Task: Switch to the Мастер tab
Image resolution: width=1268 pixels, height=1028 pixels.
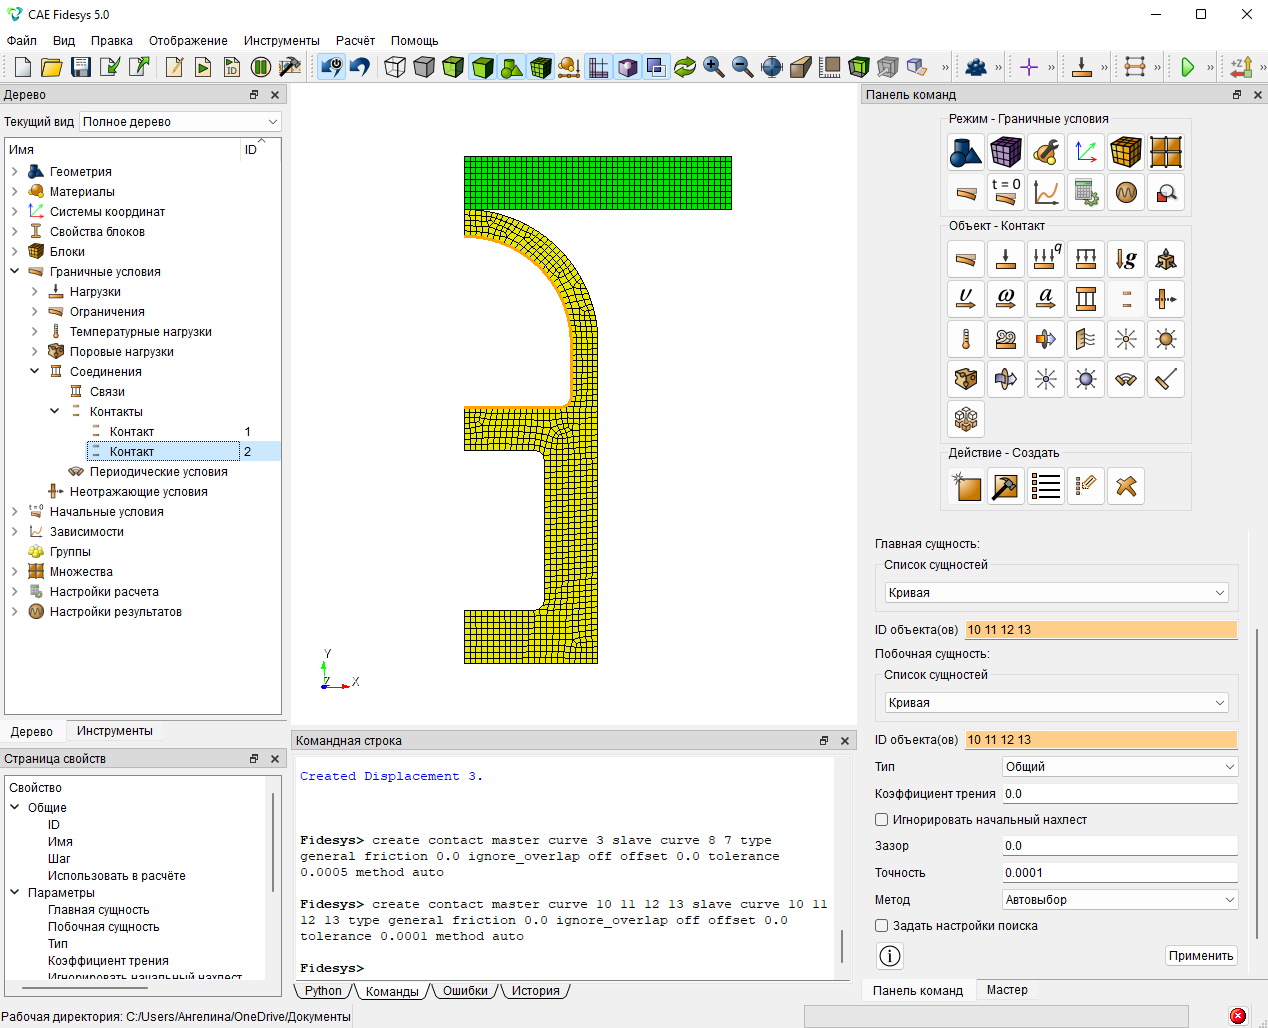Action: tap(1007, 990)
